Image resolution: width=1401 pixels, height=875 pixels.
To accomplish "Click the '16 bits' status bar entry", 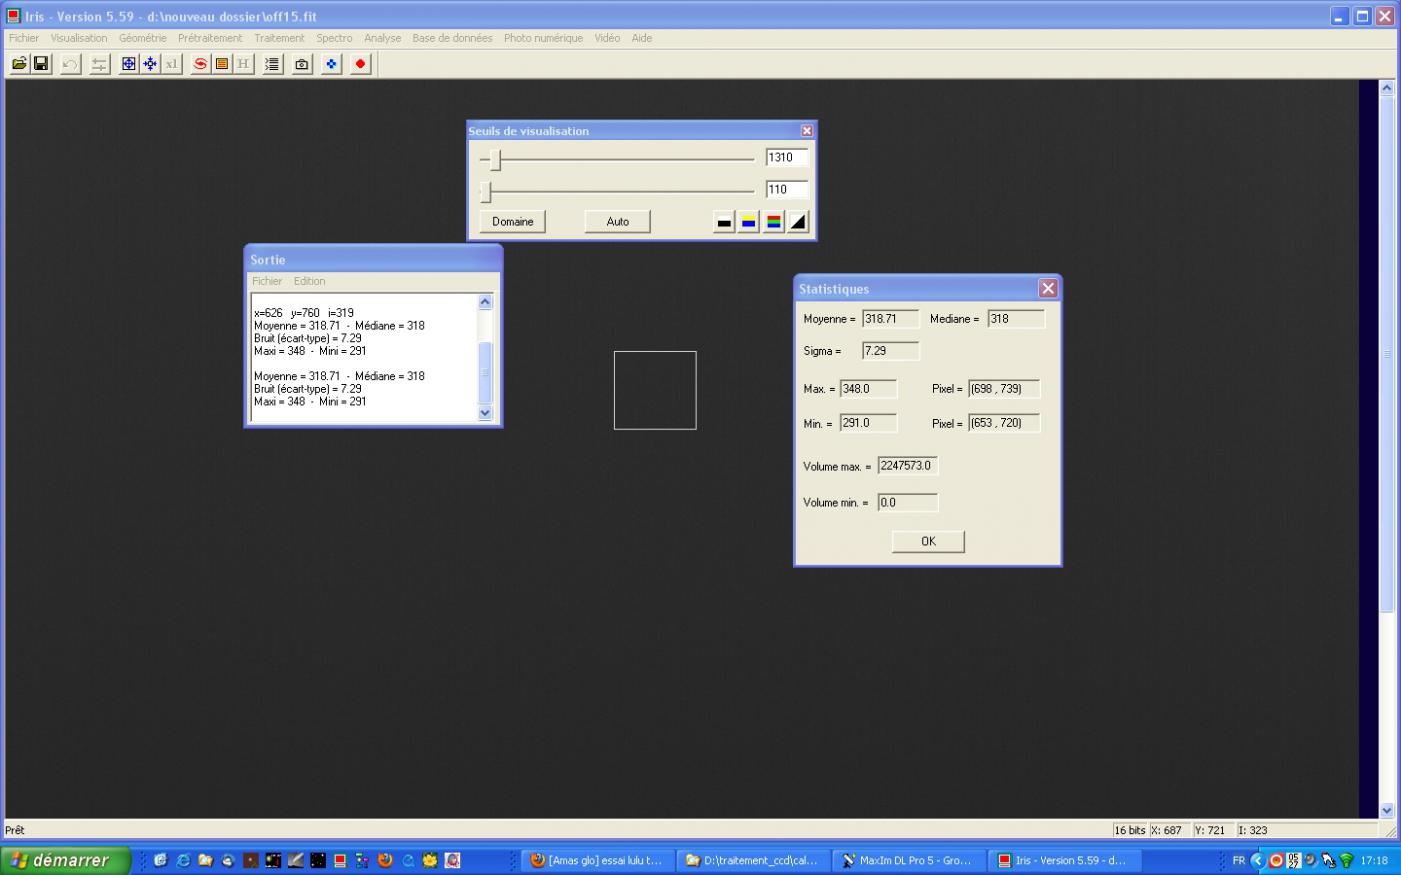I will coord(1130,830).
